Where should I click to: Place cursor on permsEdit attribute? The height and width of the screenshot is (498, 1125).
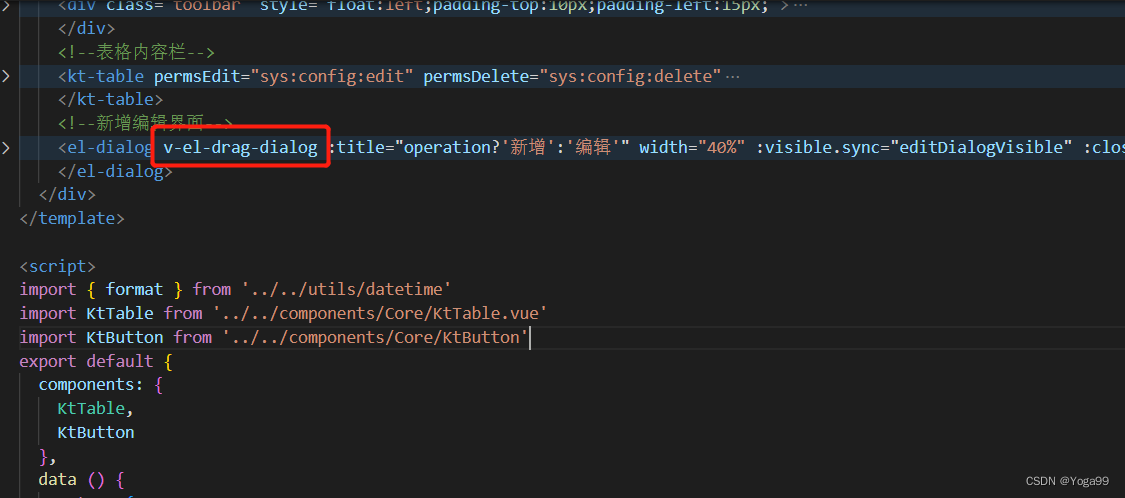pos(197,76)
